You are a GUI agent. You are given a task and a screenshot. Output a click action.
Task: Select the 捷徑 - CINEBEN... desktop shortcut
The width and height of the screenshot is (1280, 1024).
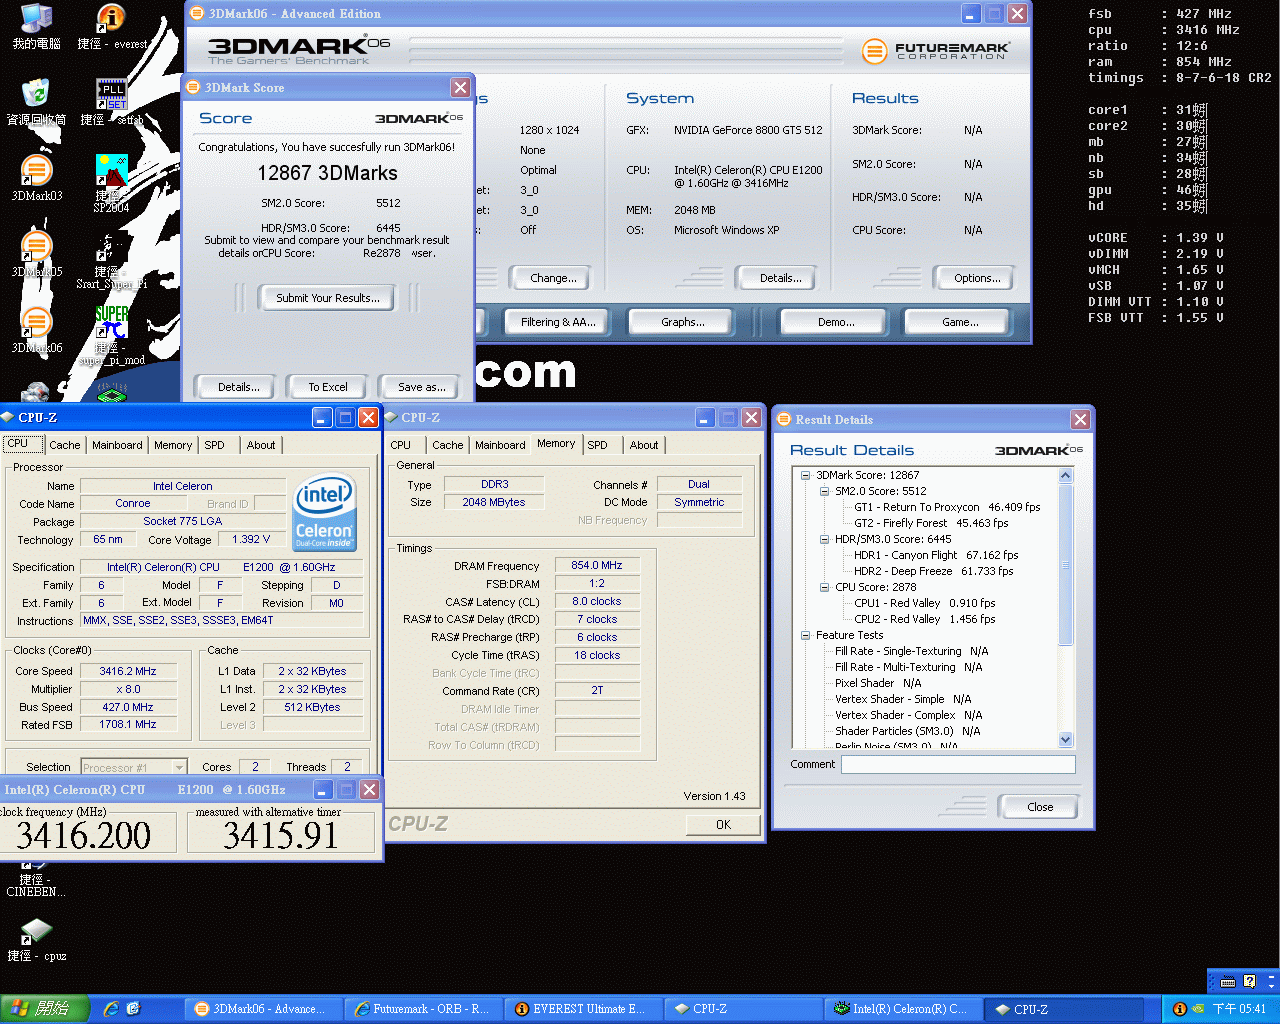click(36, 880)
